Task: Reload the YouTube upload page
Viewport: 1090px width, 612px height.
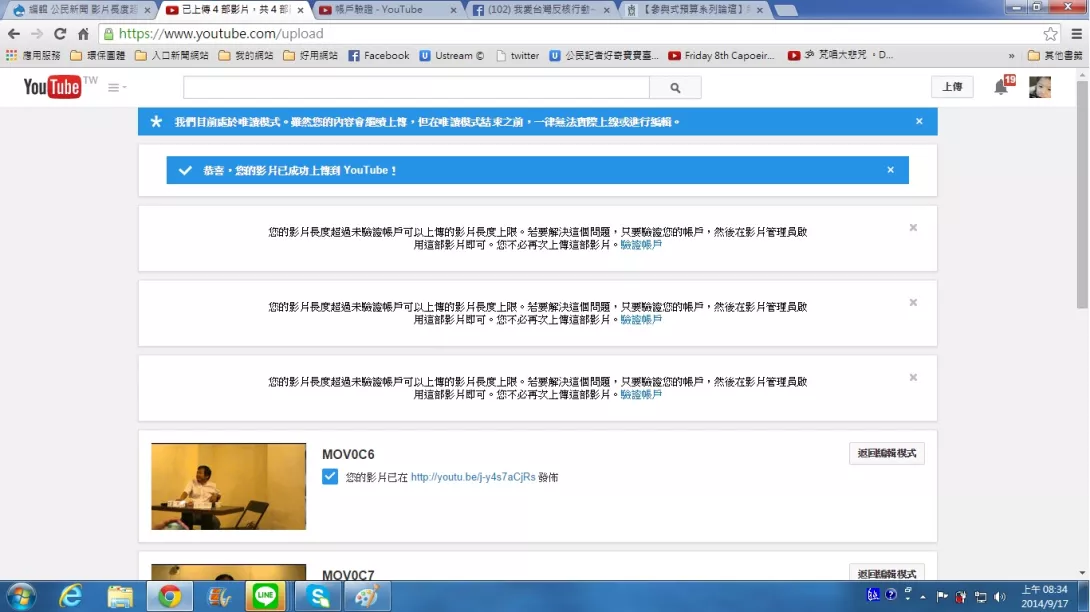Action: click(60, 33)
